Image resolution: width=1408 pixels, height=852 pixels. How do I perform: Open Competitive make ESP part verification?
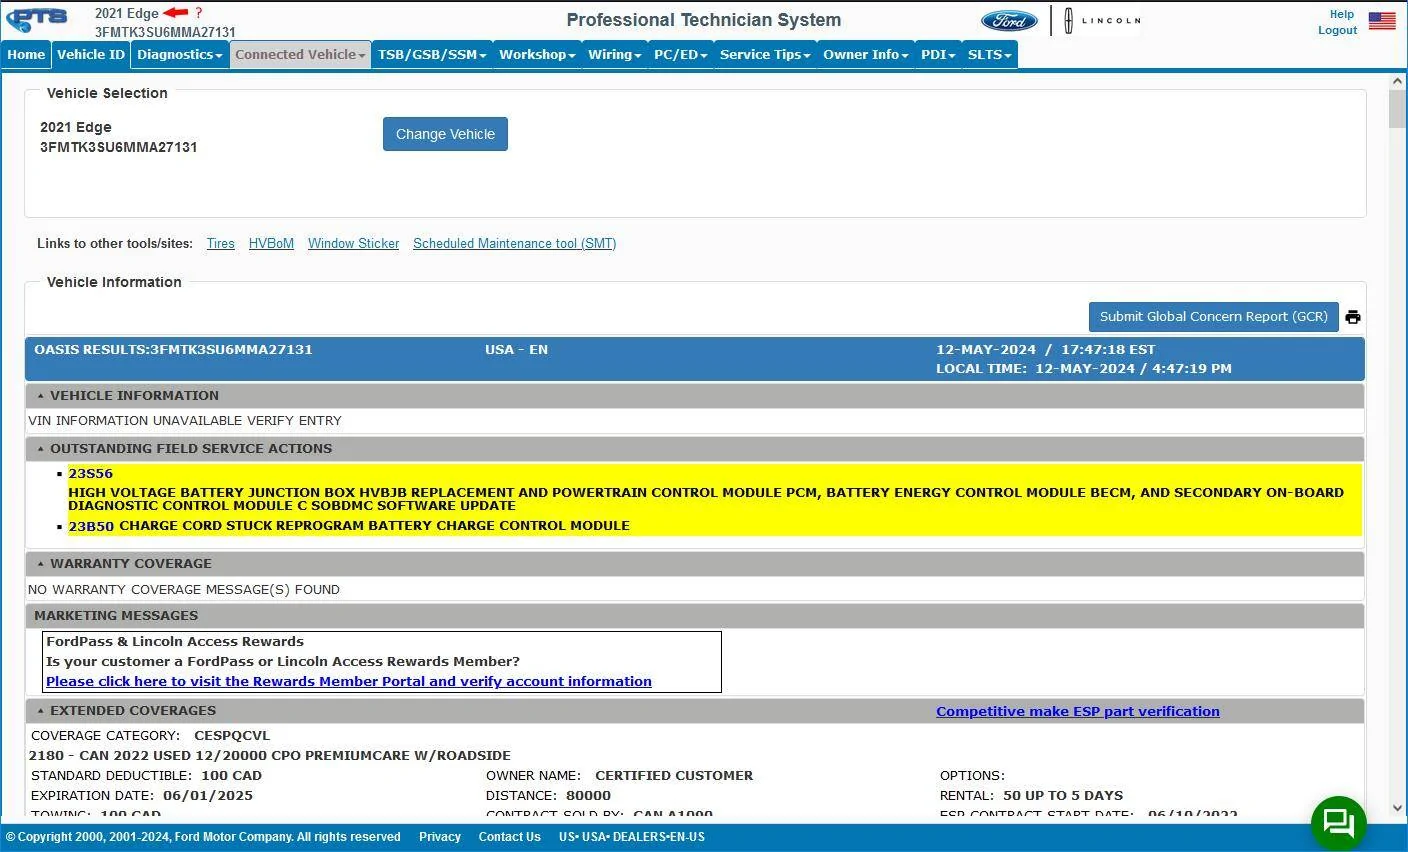[x=1078, y=712]
